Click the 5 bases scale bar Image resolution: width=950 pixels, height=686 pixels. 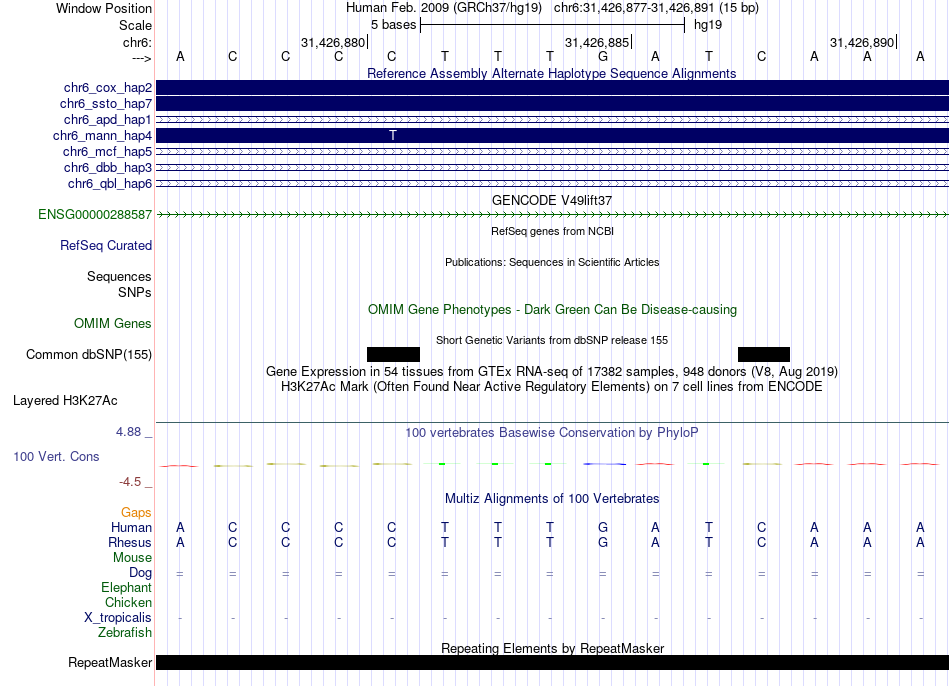click(x=552, y=25)
